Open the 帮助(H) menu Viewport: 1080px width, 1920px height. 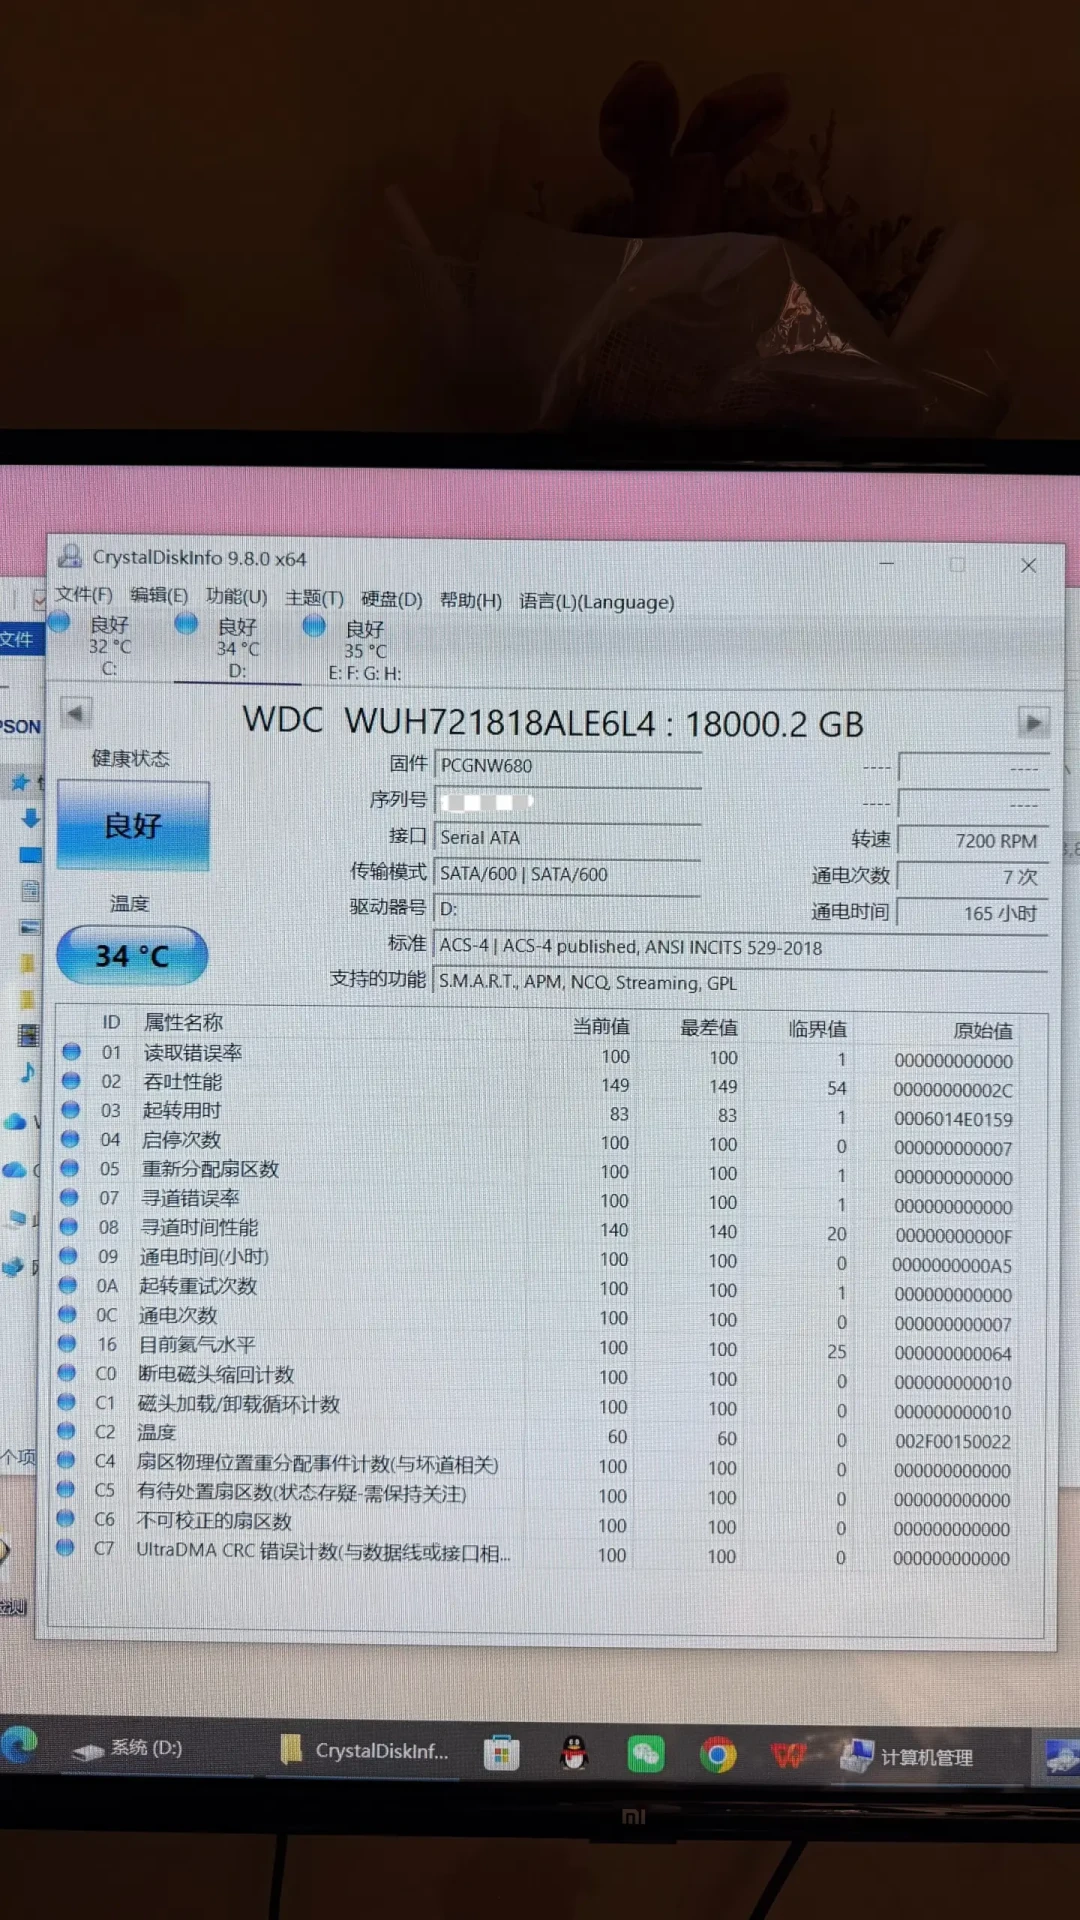point(470,600)
